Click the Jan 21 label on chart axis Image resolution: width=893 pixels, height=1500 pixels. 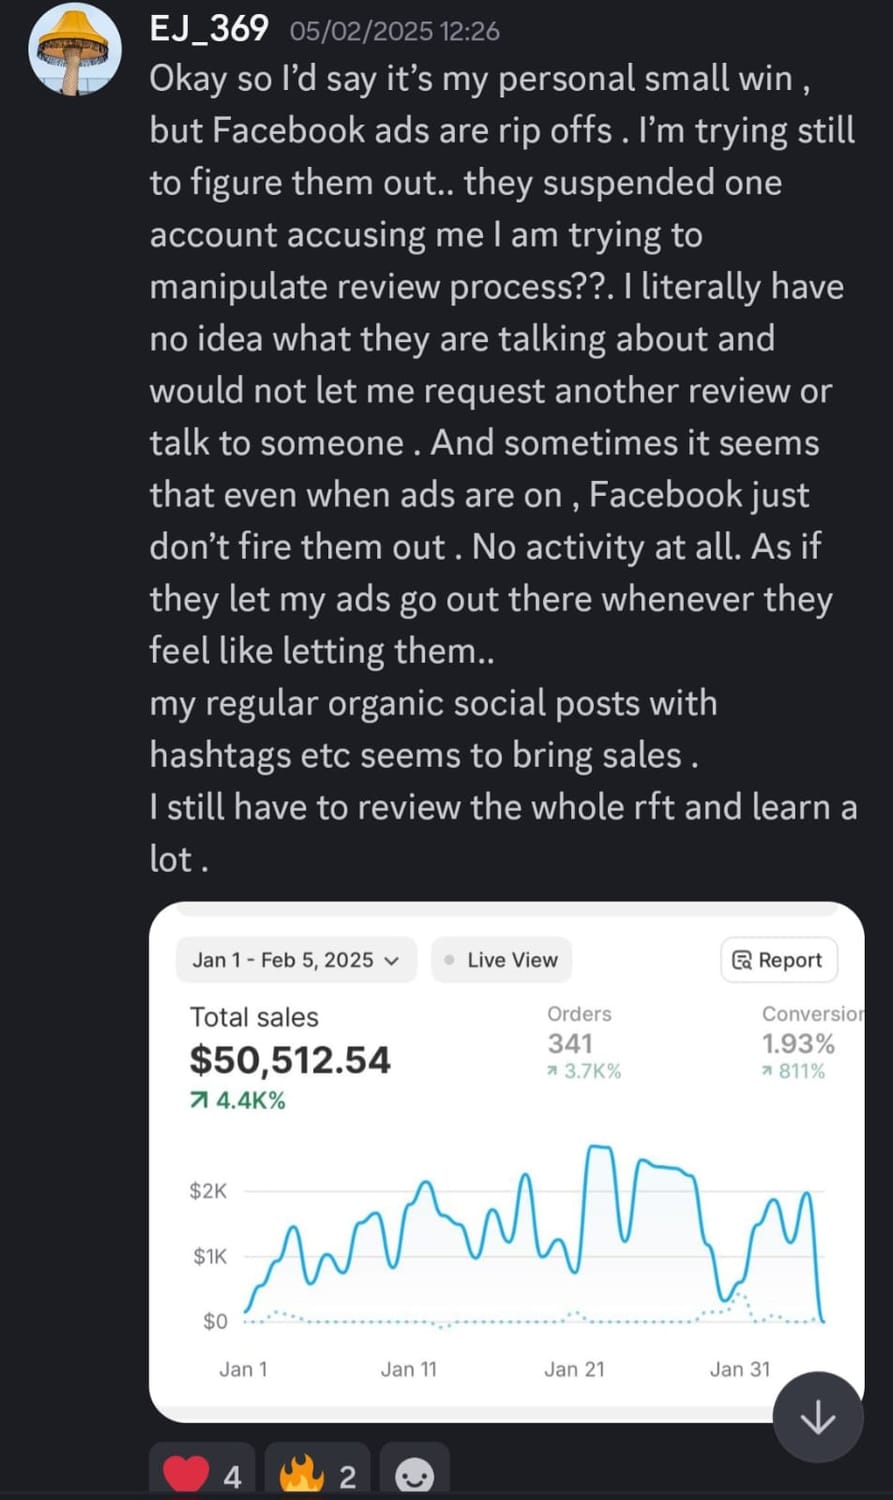point(574,1369)
